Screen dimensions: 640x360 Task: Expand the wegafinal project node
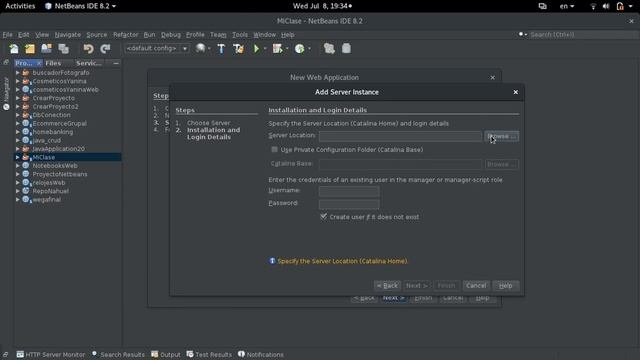pos(18,200)
